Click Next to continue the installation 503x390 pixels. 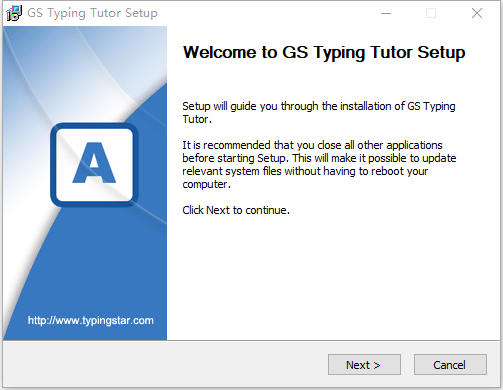click(x=364, y=365)
